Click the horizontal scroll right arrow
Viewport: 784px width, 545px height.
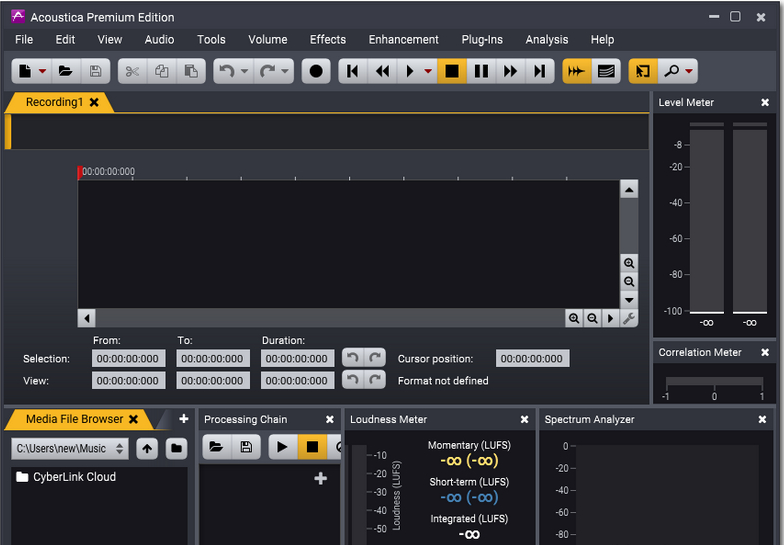(x=610, y=318)
